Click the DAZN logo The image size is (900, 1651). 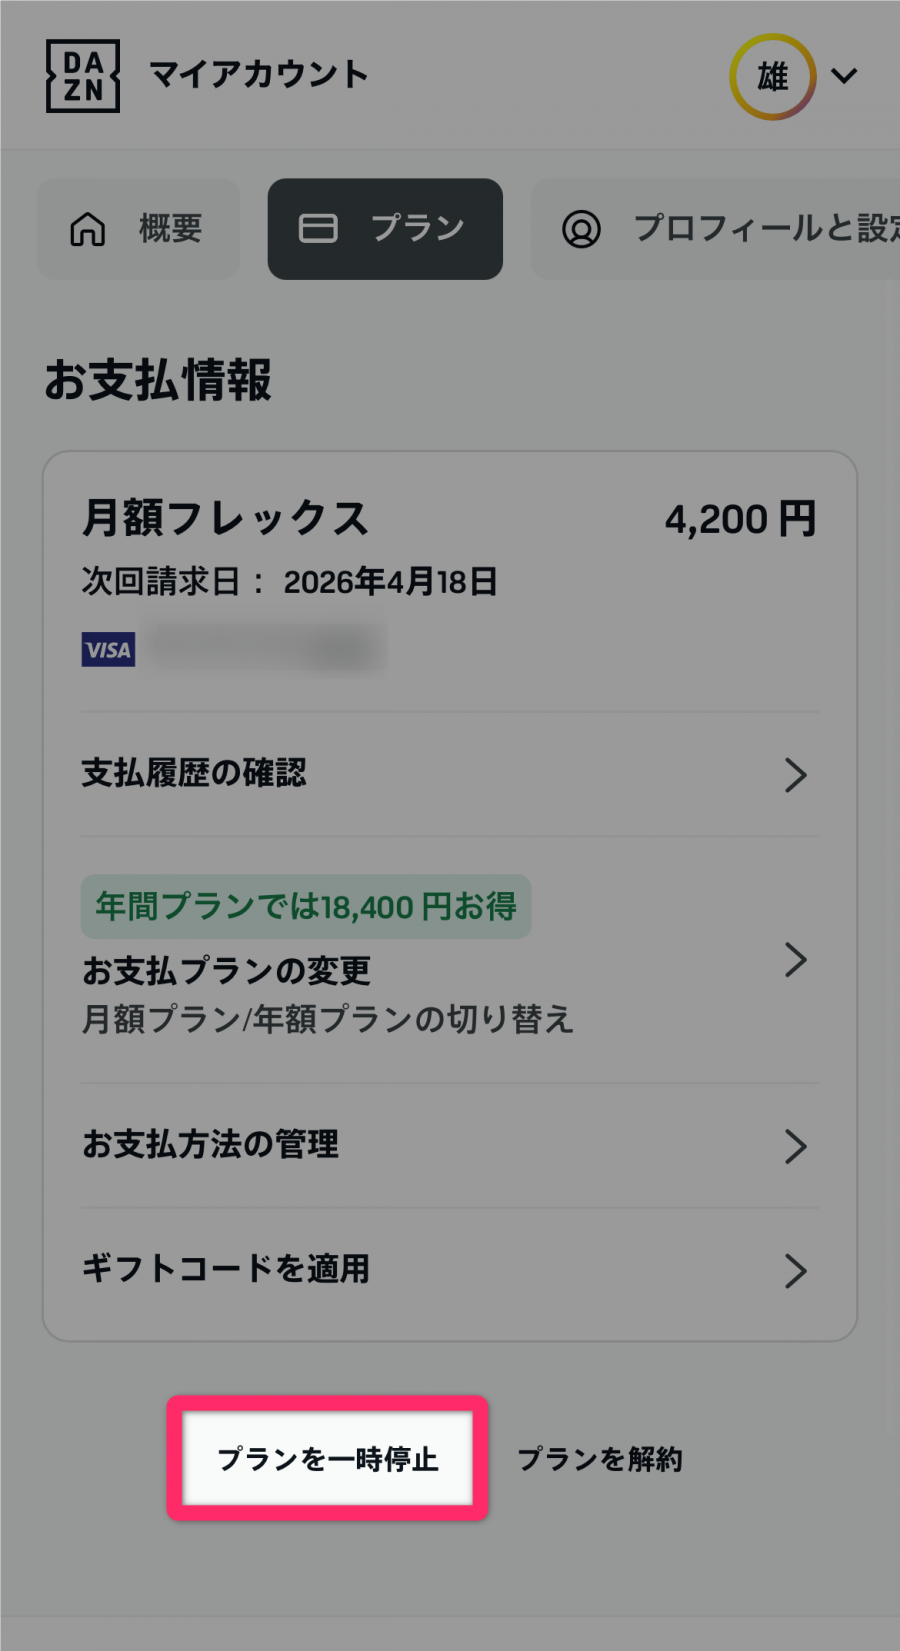coord(83,76)
